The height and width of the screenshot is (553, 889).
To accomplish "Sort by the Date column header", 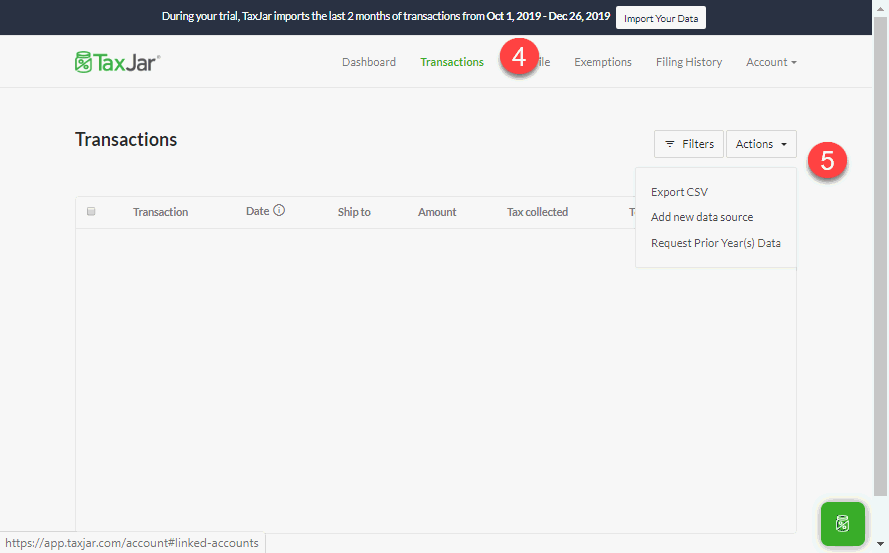I will pos(257,211).
